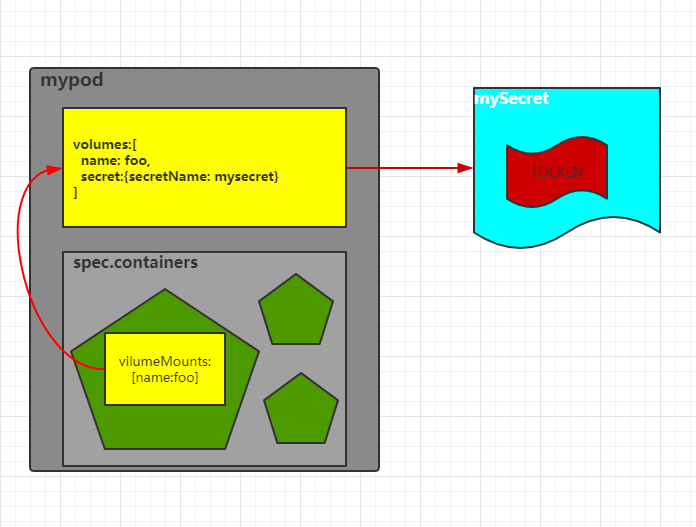The image size is (696, 527).
Task: Select the upper small green pentagon
Action: coord(296,312)
